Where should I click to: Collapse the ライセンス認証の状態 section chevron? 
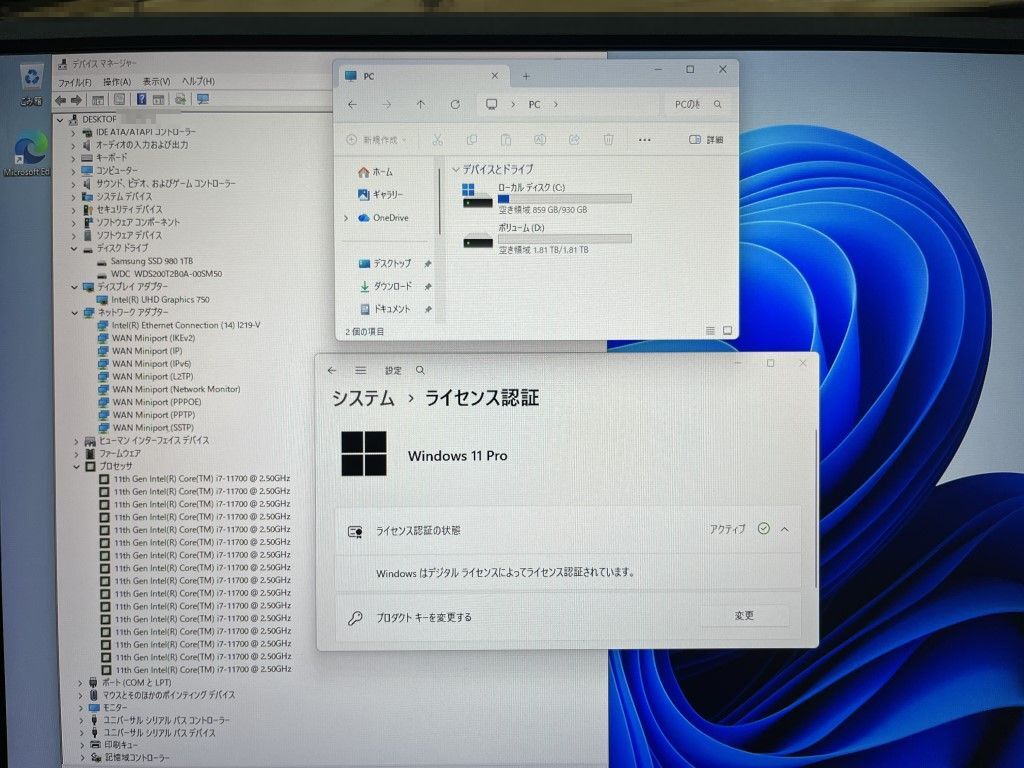[785, 529]
